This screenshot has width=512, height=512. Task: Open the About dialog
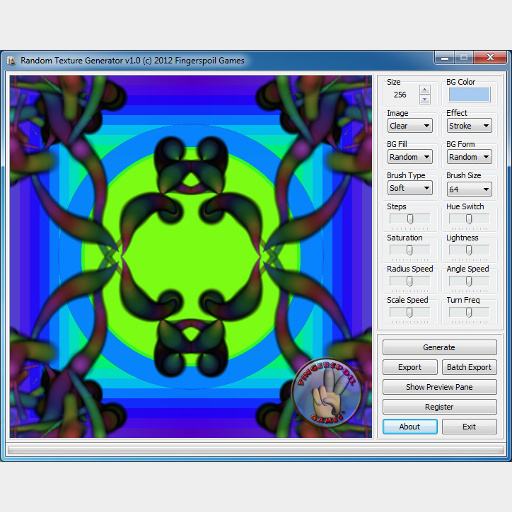coord(410,427)
